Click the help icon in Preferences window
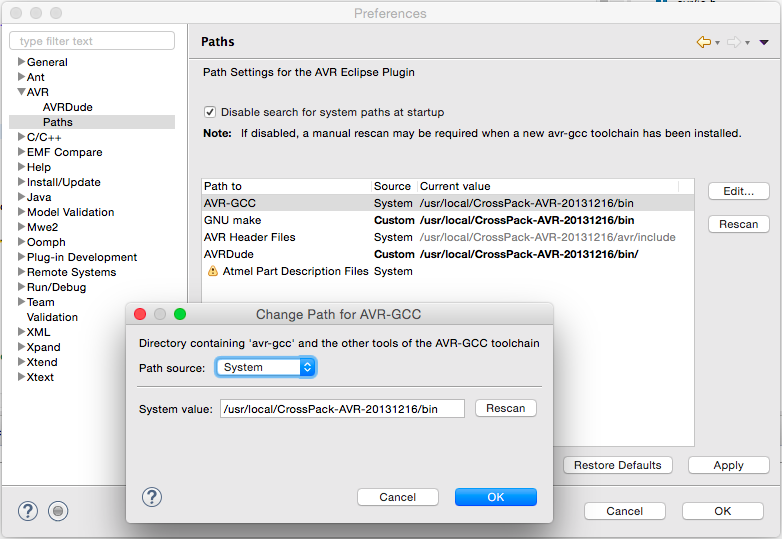This screenshot has height=539, width=782. (28, 511)
